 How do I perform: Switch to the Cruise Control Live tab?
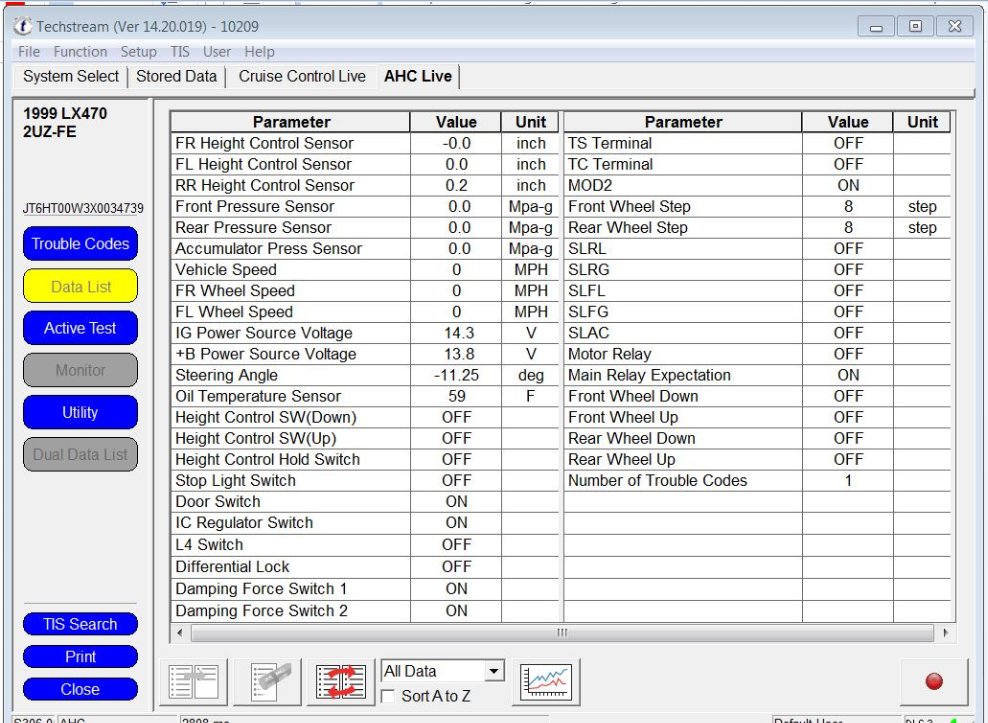302,76
